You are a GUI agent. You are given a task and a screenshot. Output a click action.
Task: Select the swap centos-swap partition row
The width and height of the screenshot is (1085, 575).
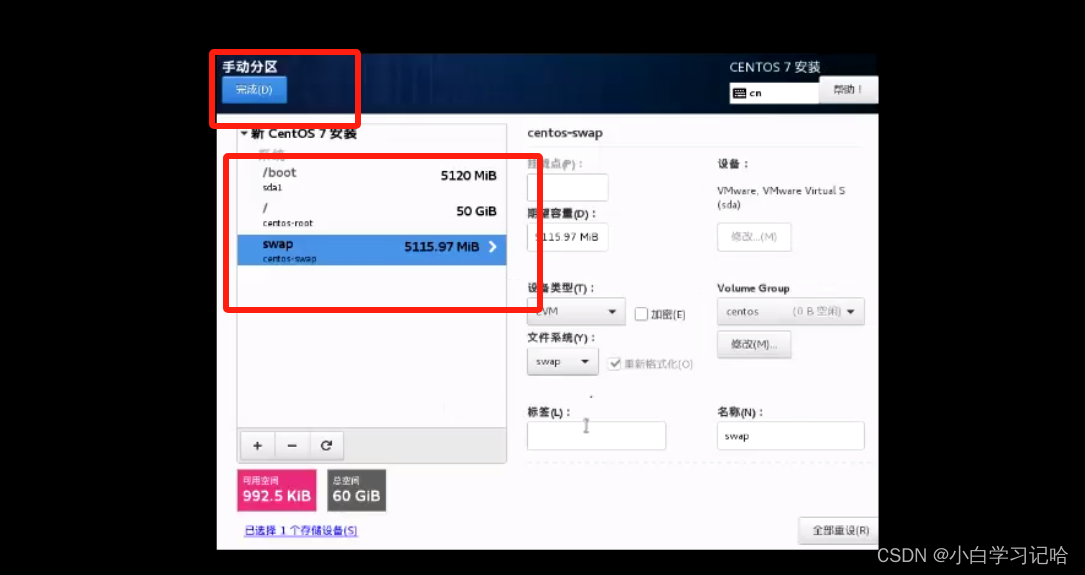(x=372, y=250)
